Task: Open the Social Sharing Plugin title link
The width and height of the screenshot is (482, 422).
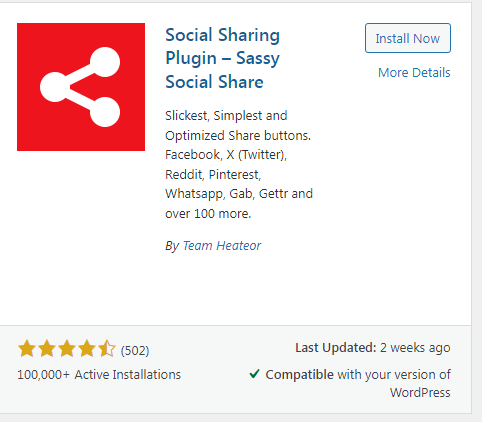Action: click(x=223, y=58)
